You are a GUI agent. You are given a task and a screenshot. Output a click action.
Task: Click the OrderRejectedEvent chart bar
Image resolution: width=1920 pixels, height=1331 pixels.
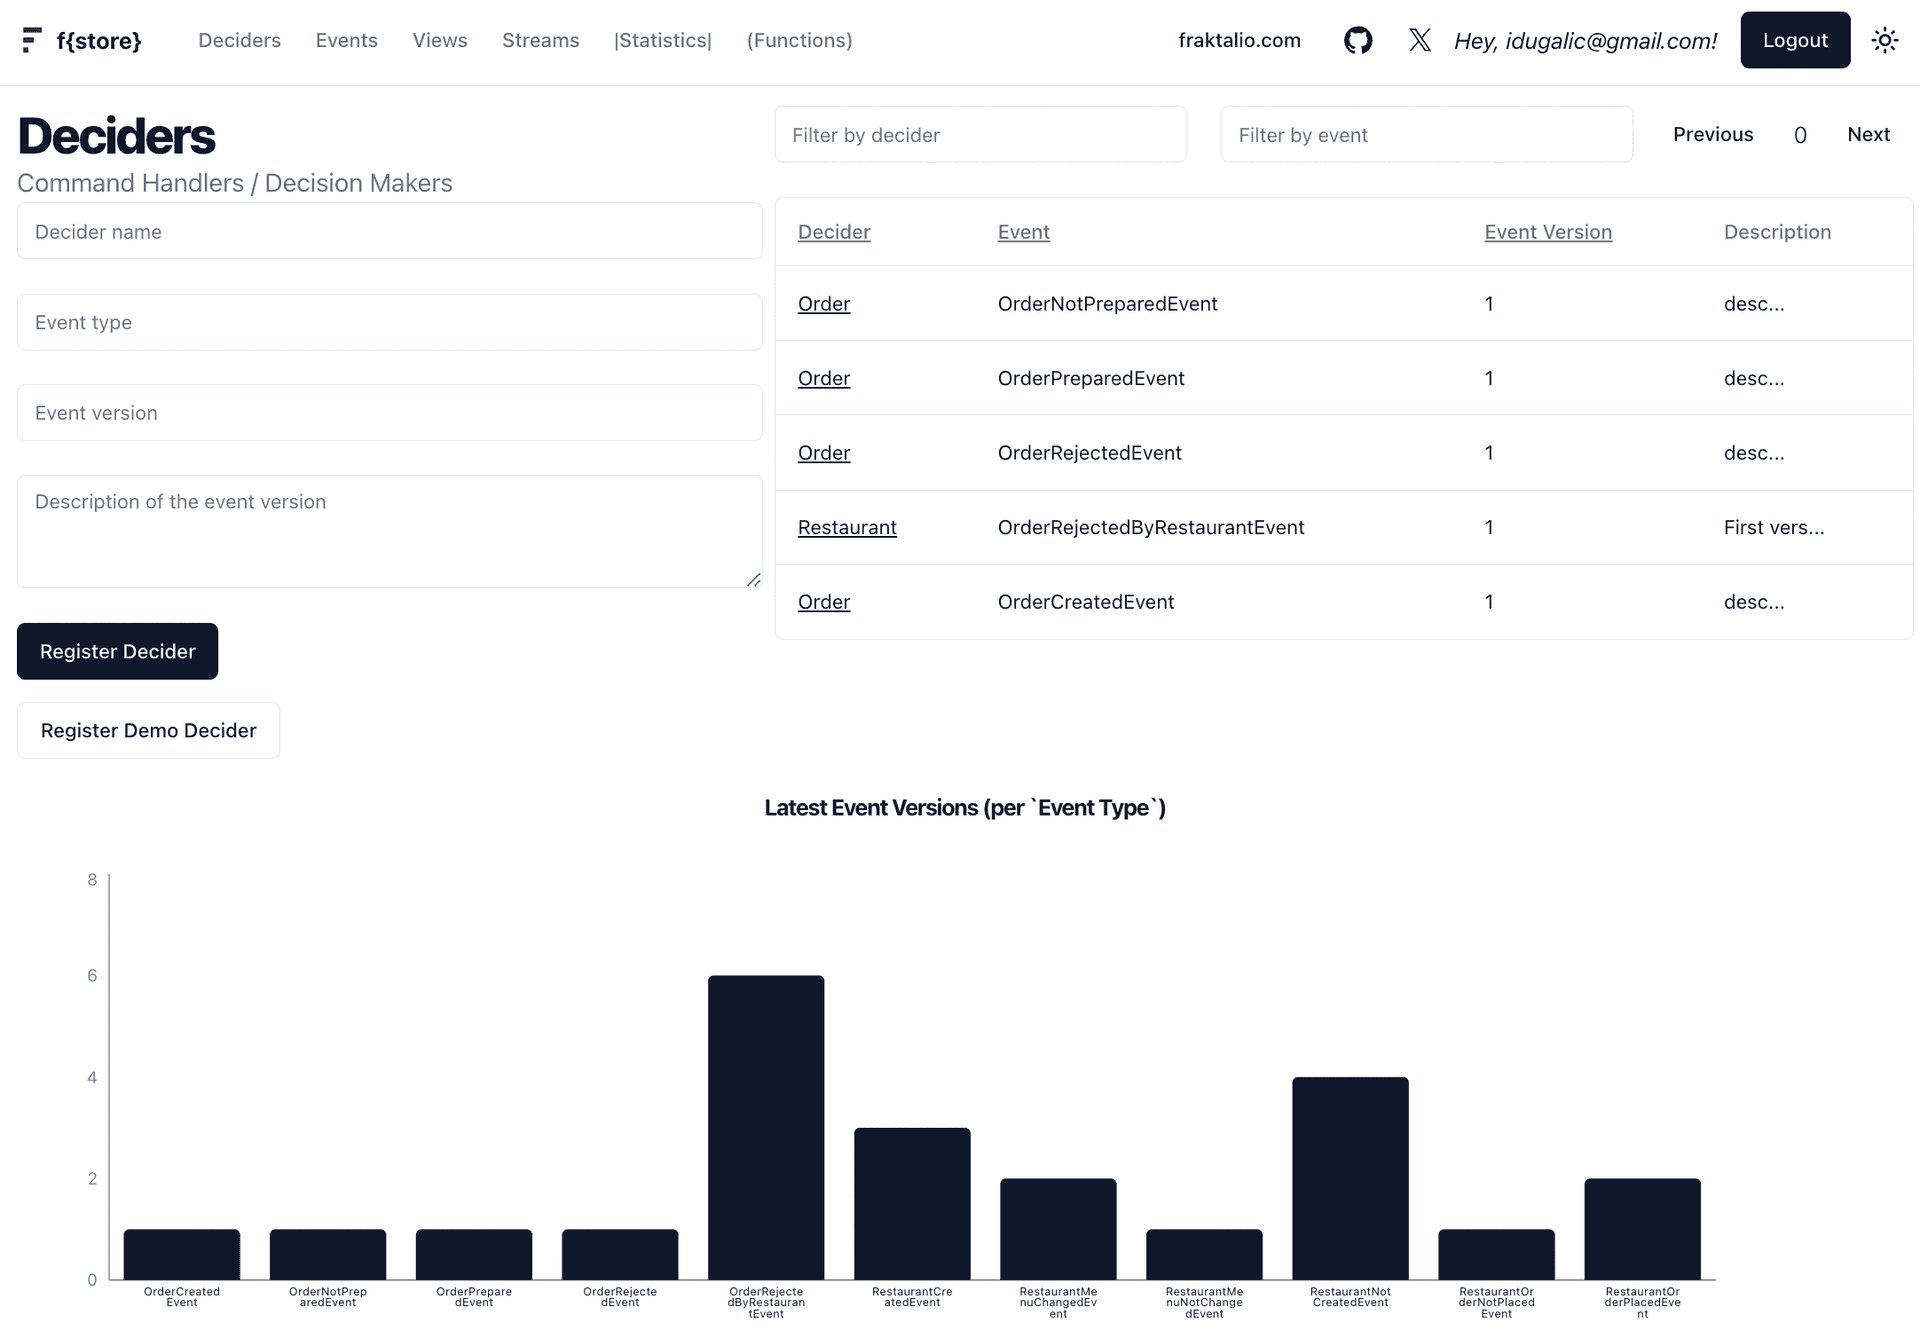pos(620,1254)
